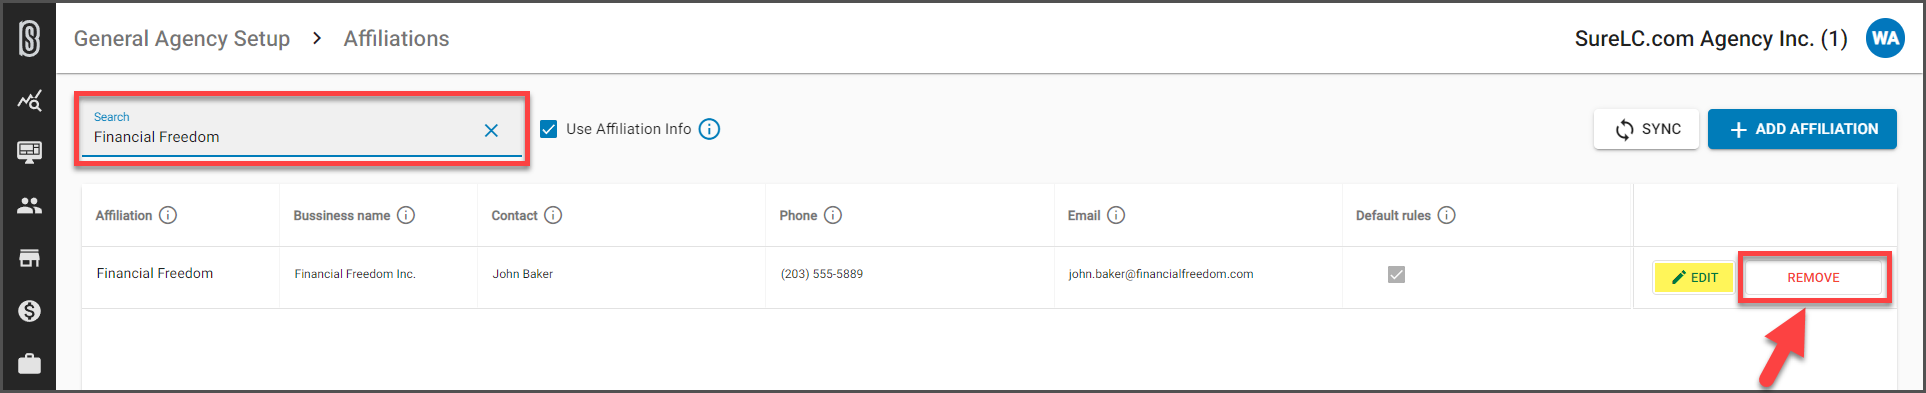Go to General Agency Setup breadcrumb
This screenshot has height=393, width=1926.
(x=182, y=39)
